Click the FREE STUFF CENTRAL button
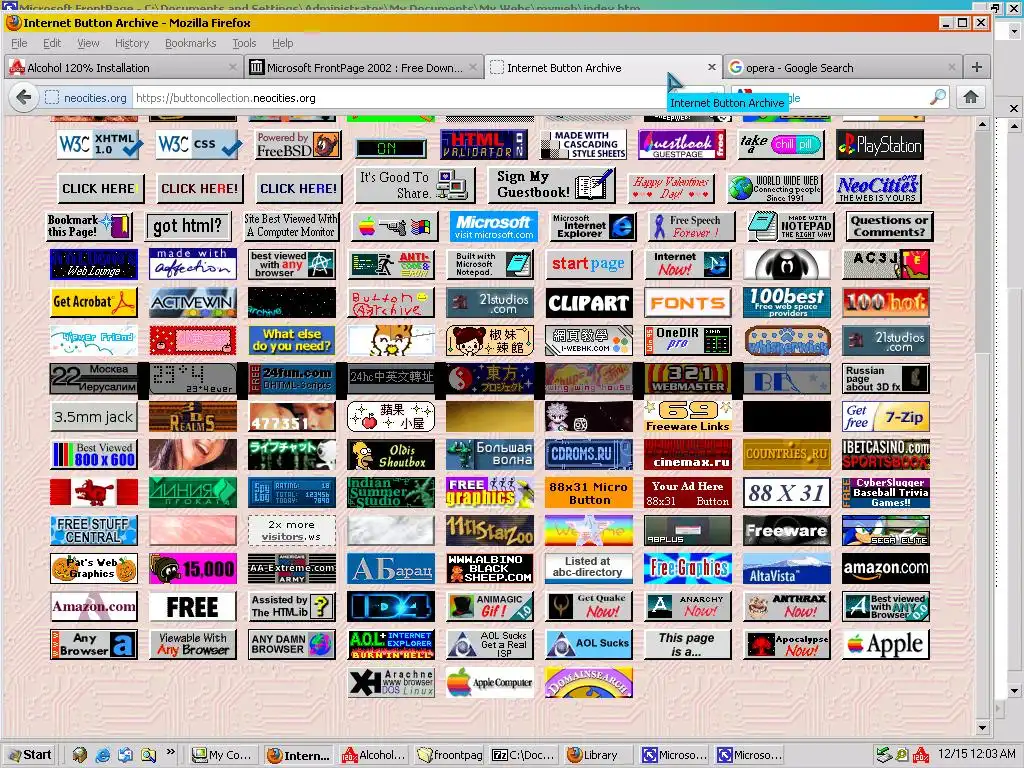The height and width of the screenshot is (768, 1024). pos(94,530)
